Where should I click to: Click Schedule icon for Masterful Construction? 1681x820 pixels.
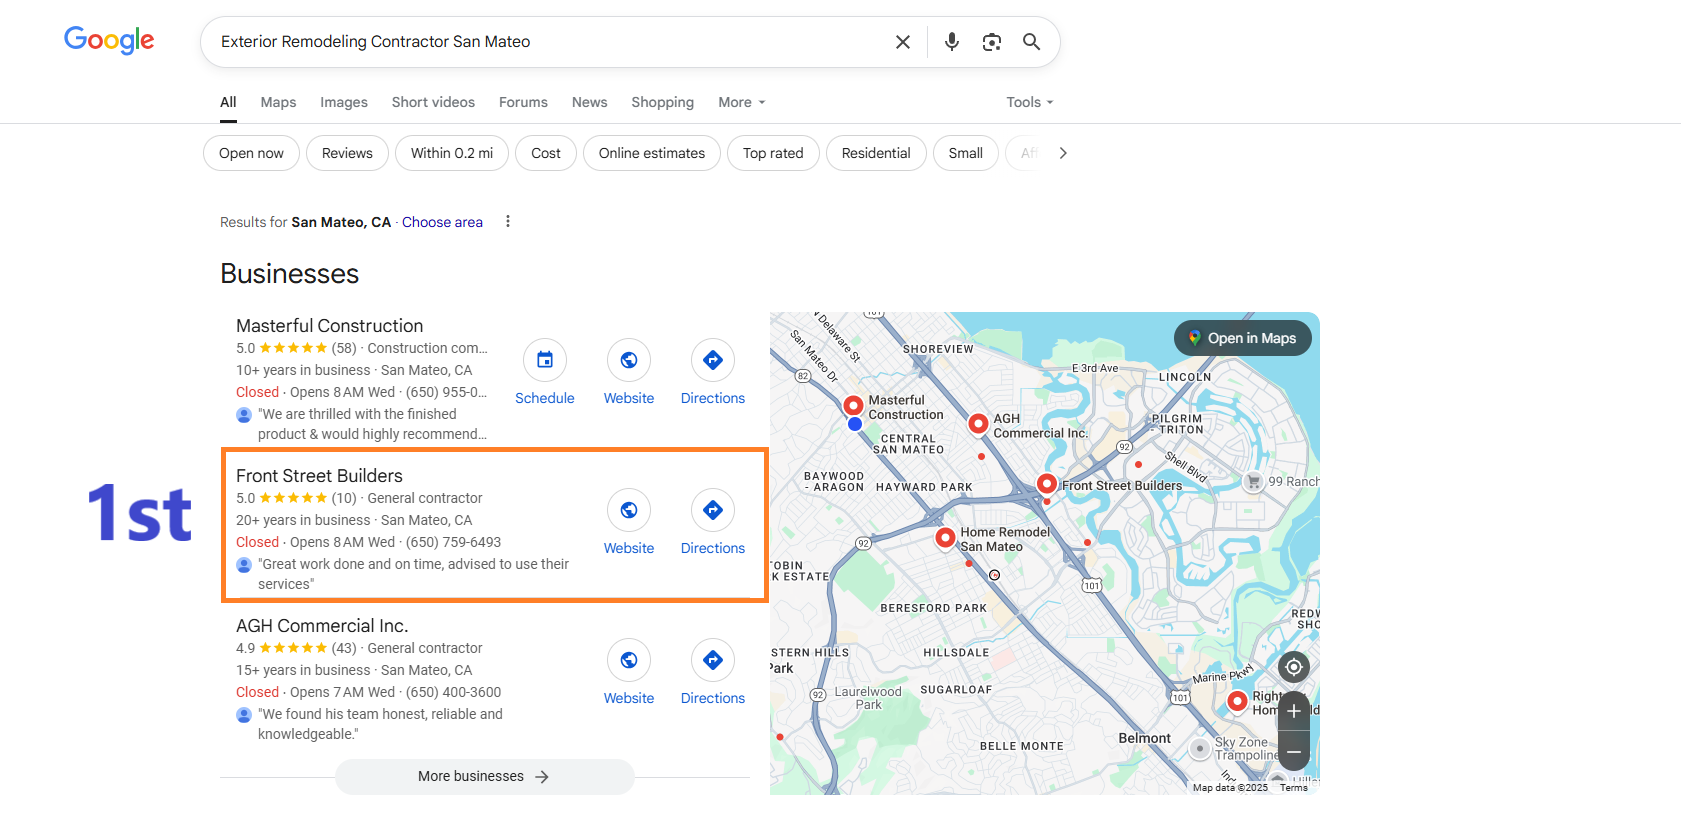click(x=545, y=360)
